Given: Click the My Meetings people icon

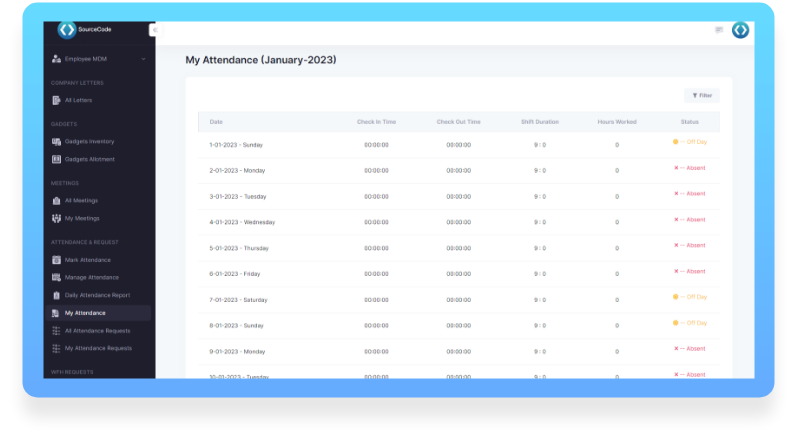Looking at the screenshot, I should [x=56, y=218].
